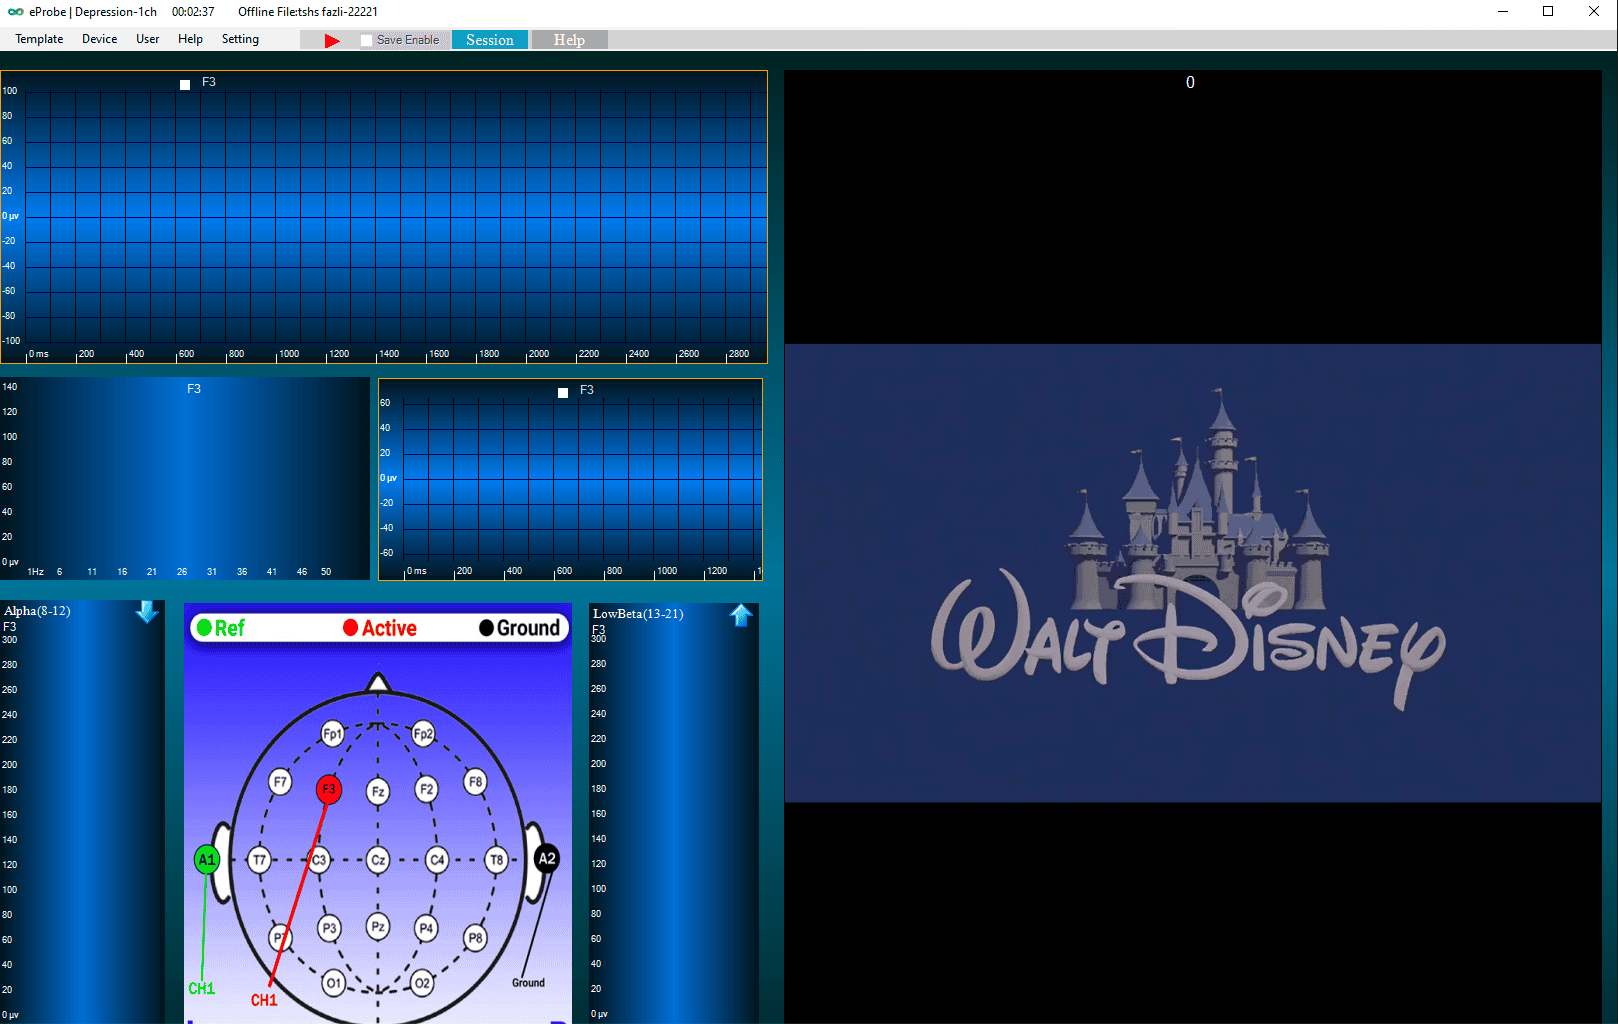The height and width of the screenshot is (1024, 1618).
Task: Click the Alpha(8-12) panel title
Action: [37, 611]
